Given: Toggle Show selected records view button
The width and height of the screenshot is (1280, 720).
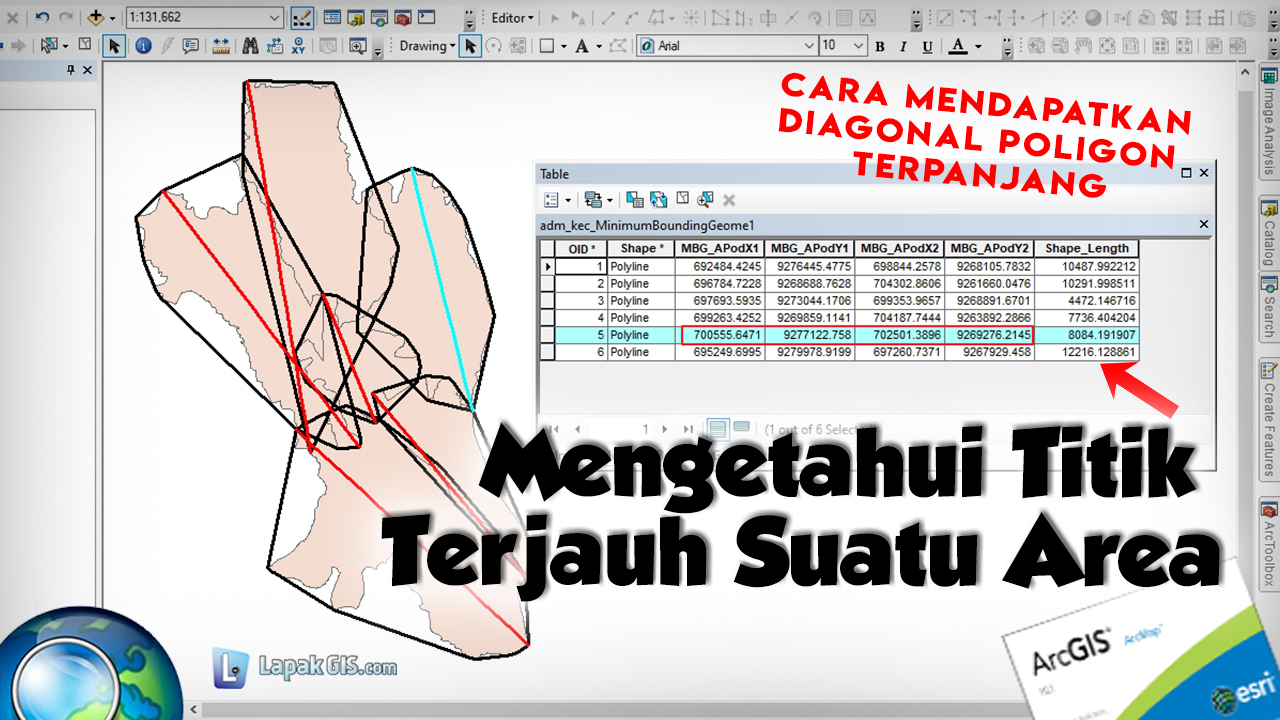Looking at the screenshot, I should click(x=741, y=428).
